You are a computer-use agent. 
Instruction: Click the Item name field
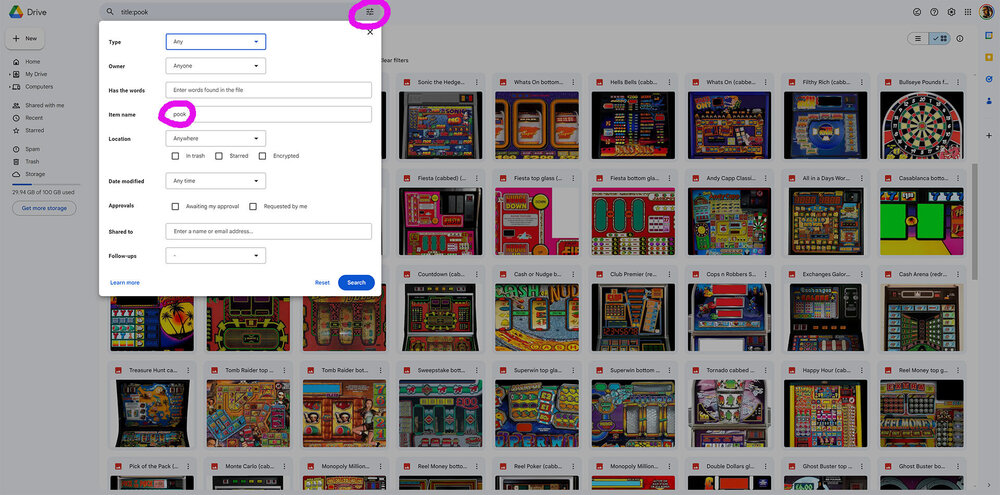click(268, 114)
